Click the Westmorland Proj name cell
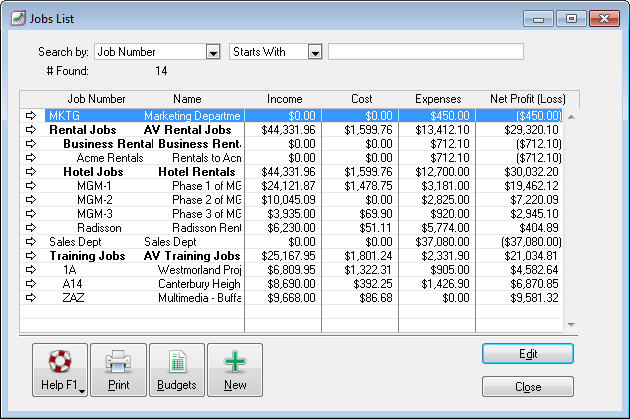Image resolution: width=630 pixels, height=419 pixels. click(x=199, y=270)
